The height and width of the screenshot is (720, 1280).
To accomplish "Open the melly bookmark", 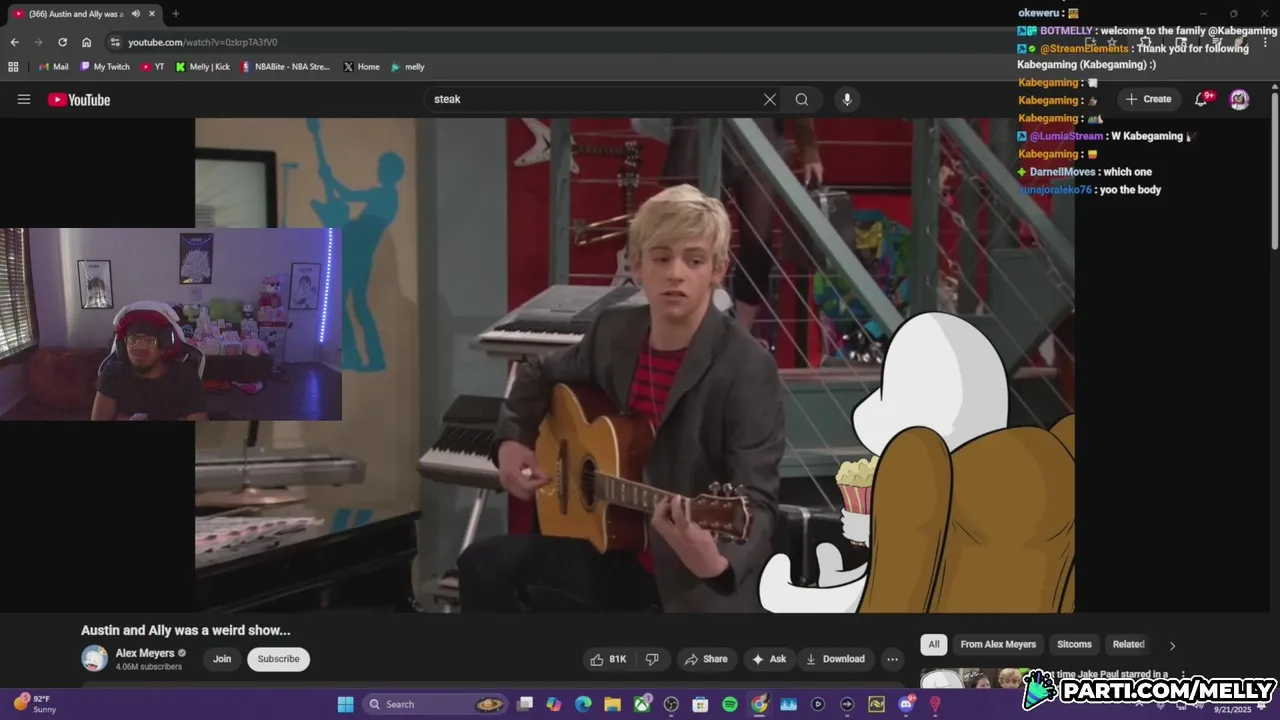I will tap(407, 67).
